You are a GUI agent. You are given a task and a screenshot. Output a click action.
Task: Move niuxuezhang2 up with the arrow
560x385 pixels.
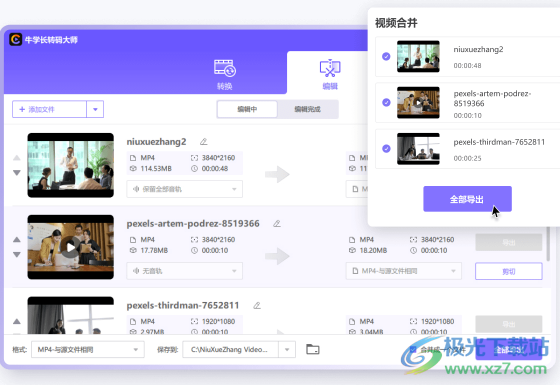[x=17, y=158]
